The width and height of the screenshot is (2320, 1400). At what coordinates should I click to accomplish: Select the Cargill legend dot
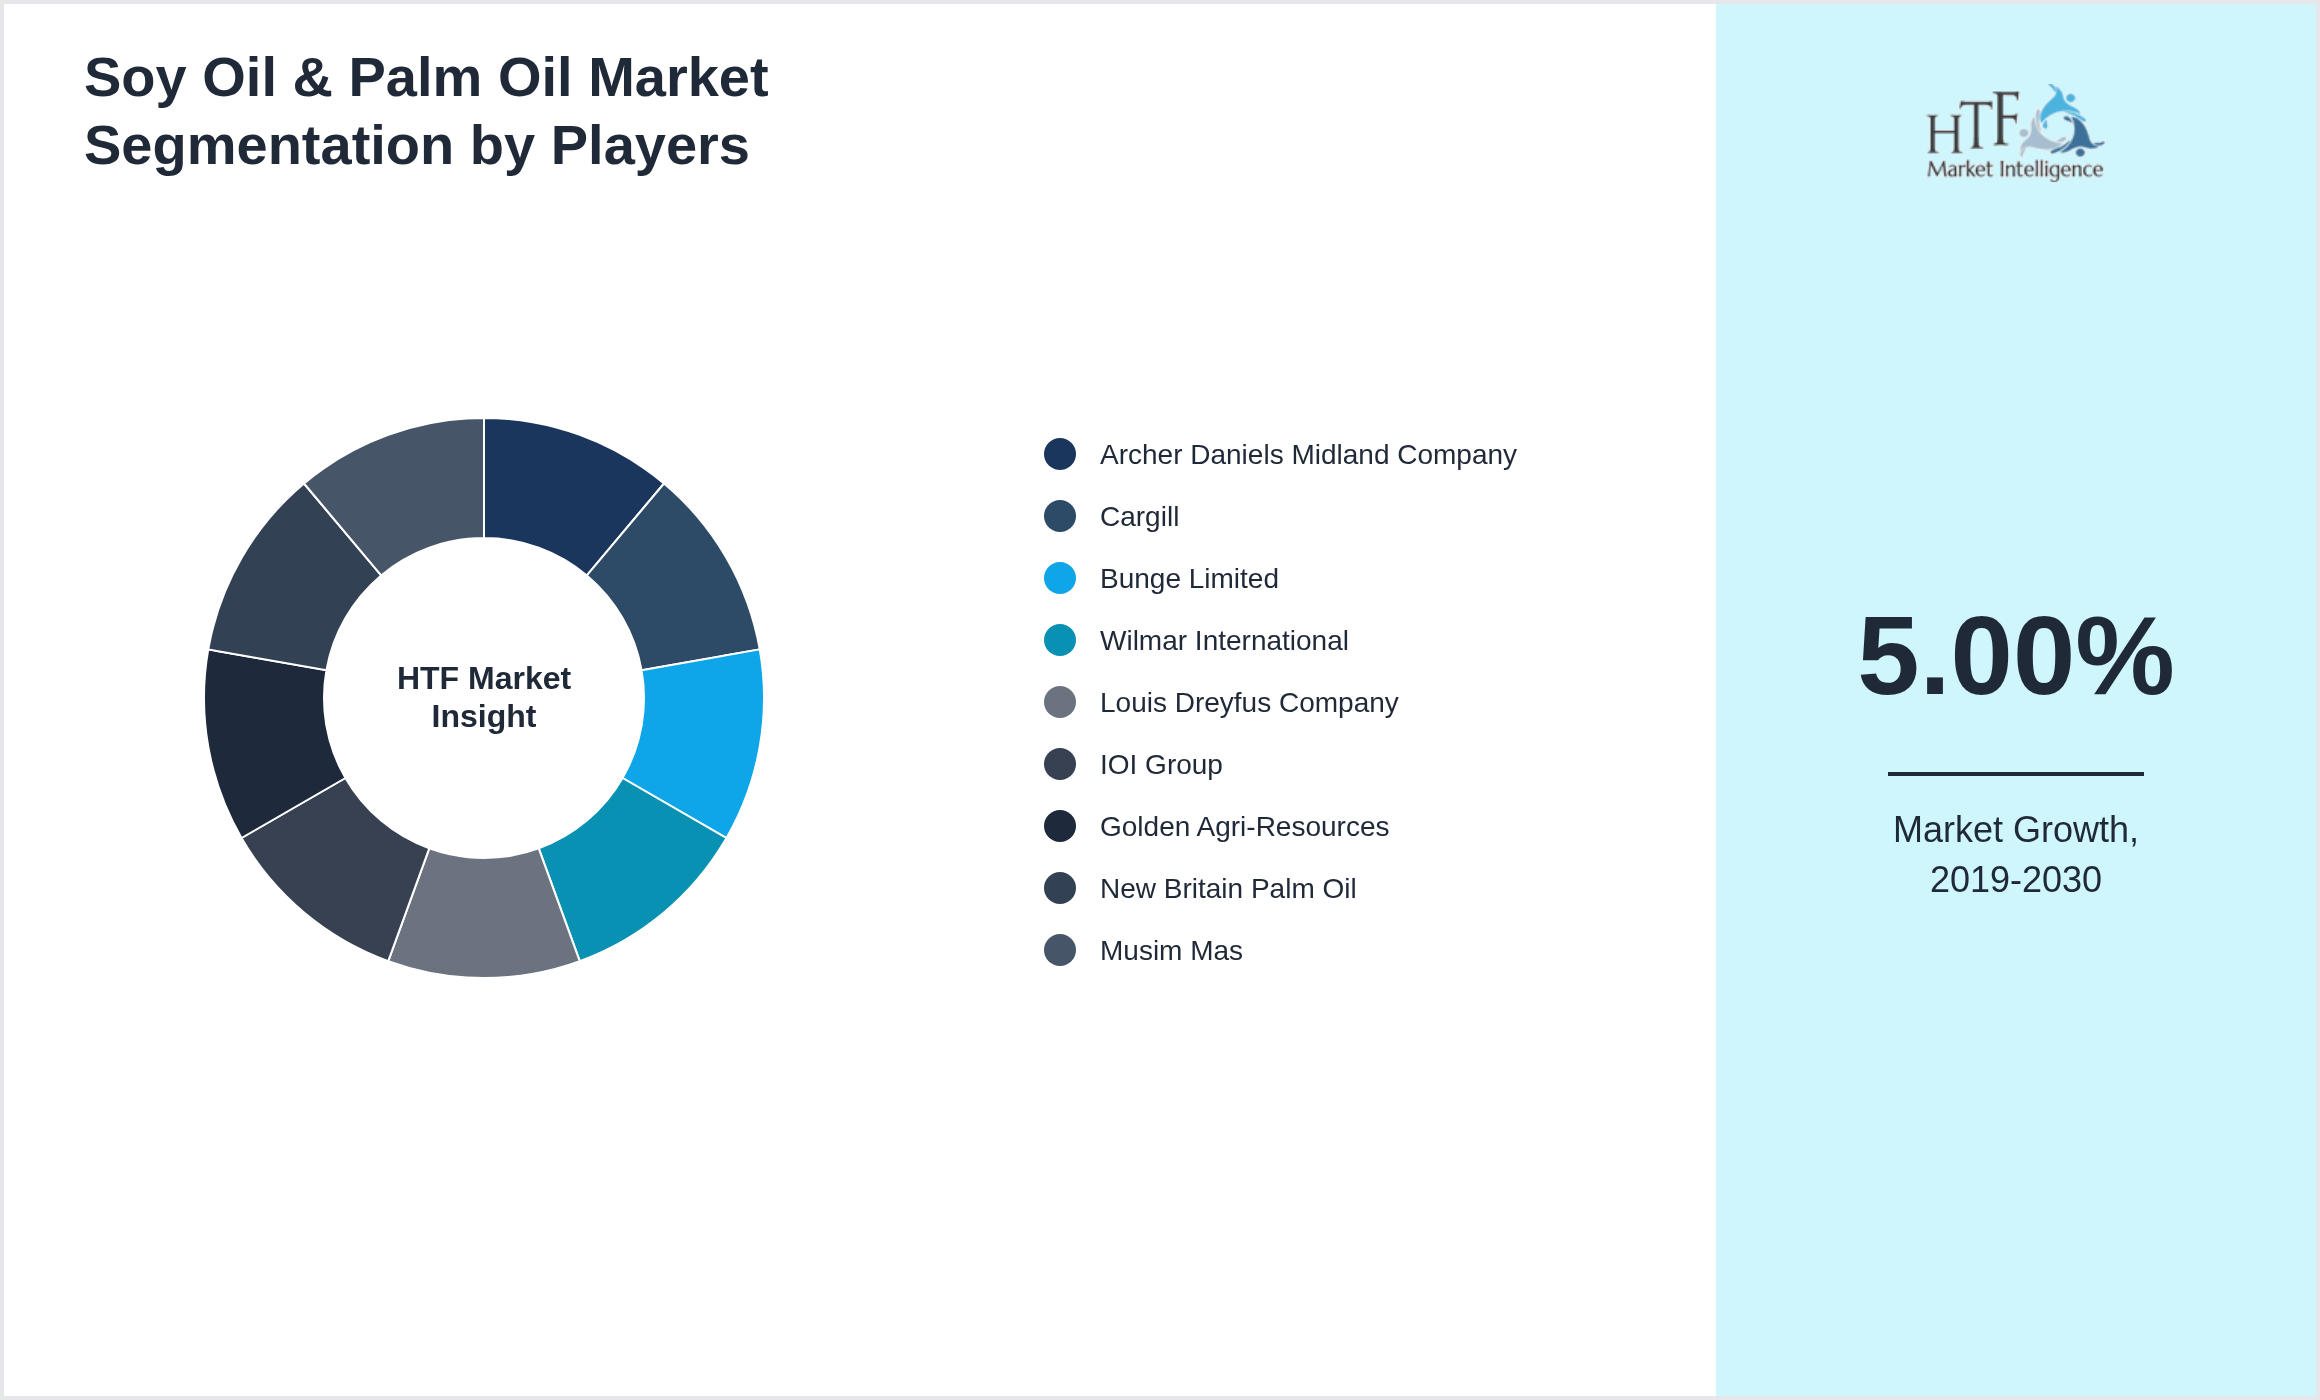click(1060, 517)
